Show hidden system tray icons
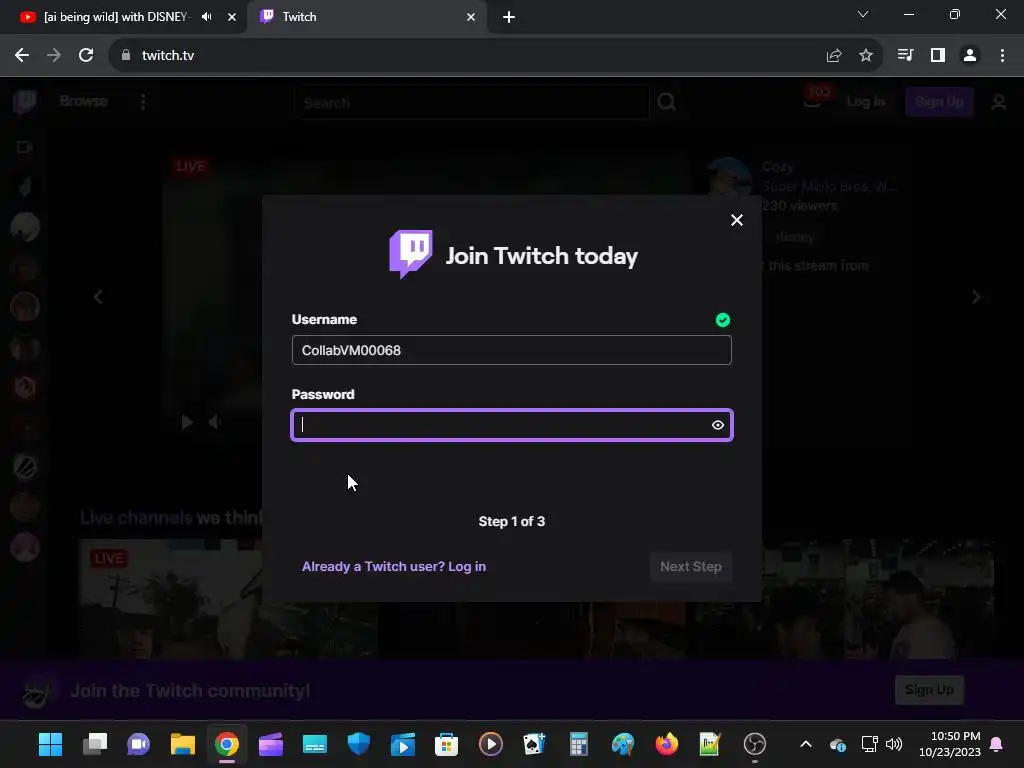 (806, 744)
